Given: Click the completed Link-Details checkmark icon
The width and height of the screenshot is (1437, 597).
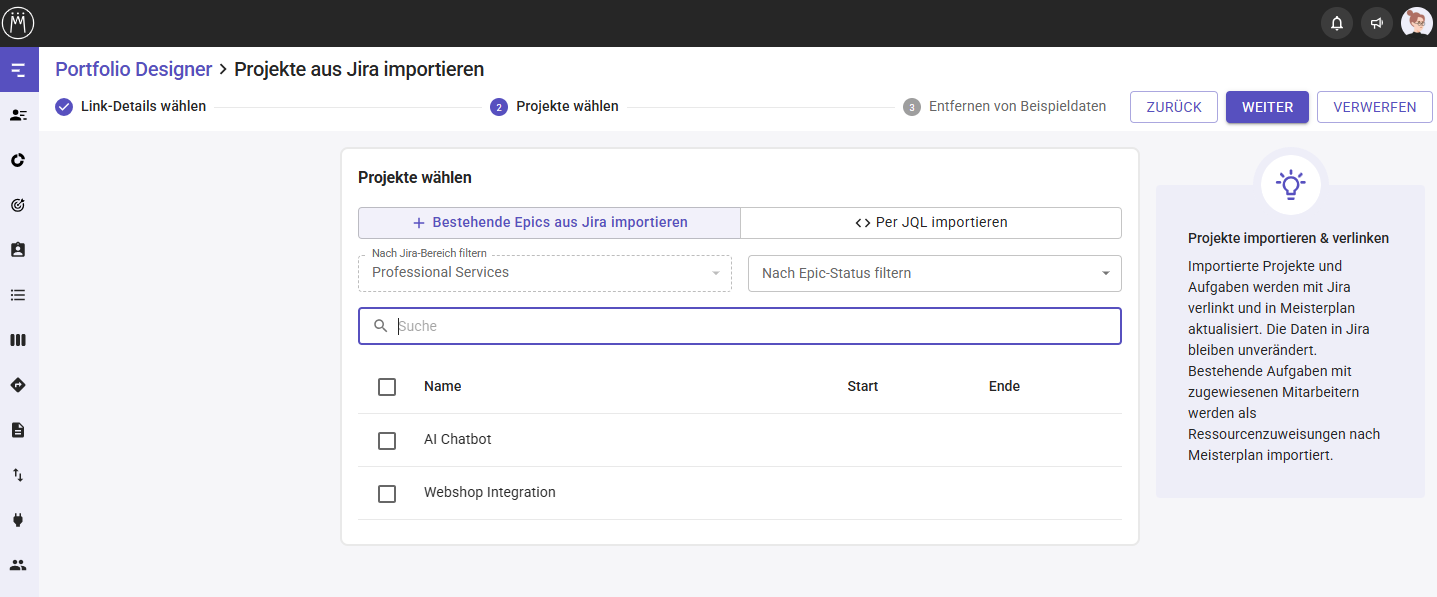Looking at the screenshot, I should click(64, 107).
